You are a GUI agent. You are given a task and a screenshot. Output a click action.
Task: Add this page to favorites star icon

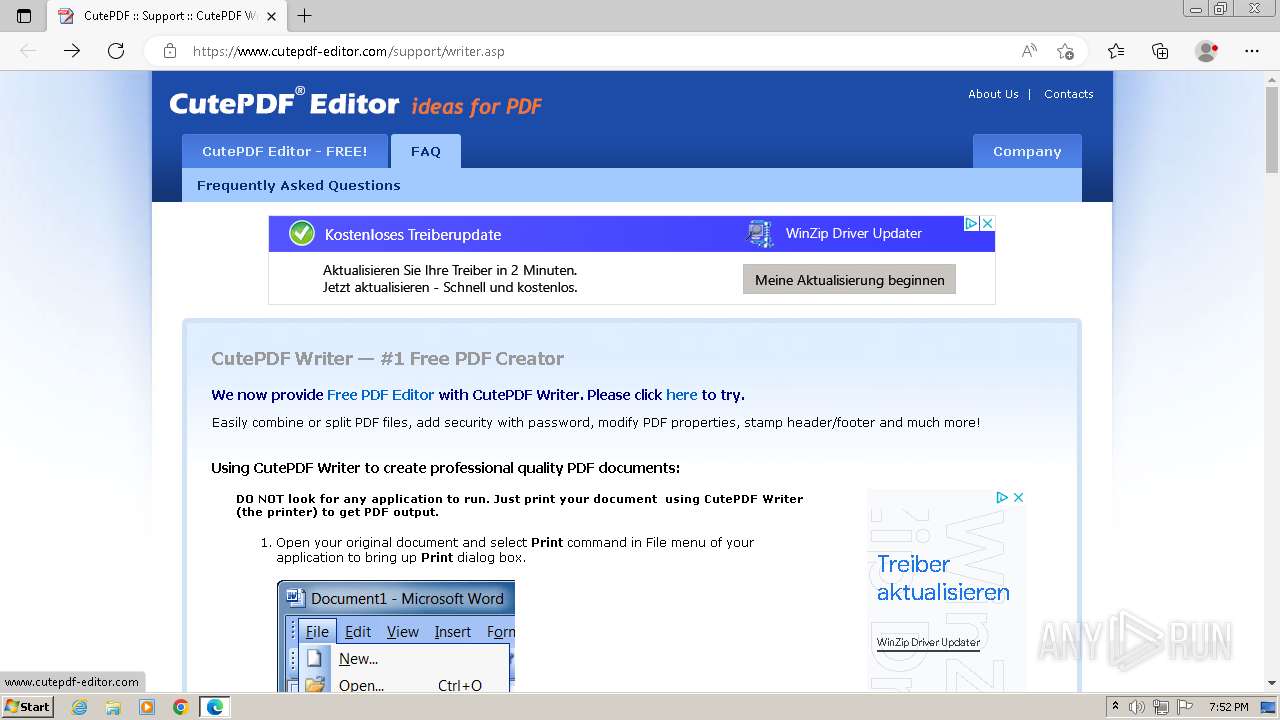[x=1065, y=51]
